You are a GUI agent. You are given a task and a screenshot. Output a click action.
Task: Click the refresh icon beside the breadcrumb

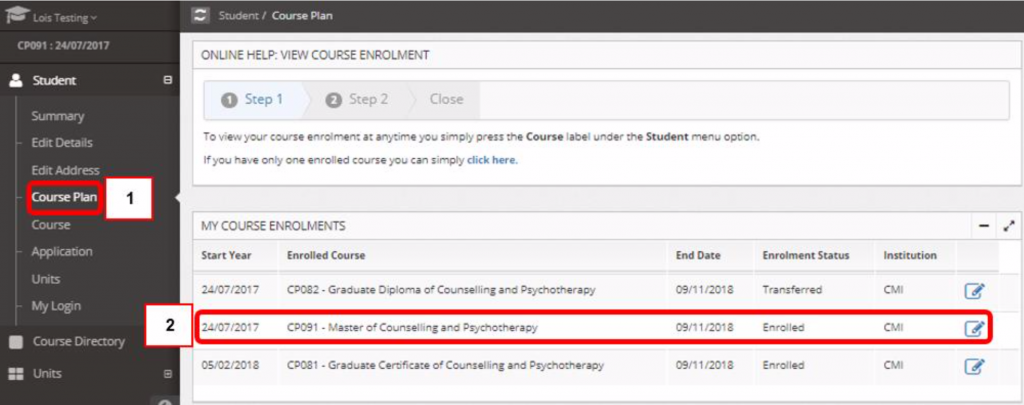point(200,16)
